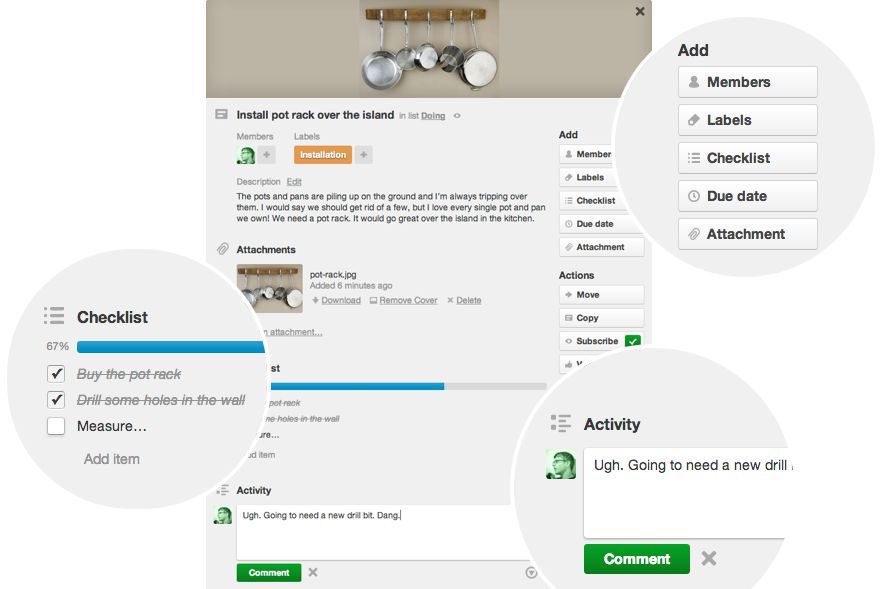Uncheck the Drill some holes in the wall checkbox
This screenshot has height=589, width=889.
(x=56, y=400)
